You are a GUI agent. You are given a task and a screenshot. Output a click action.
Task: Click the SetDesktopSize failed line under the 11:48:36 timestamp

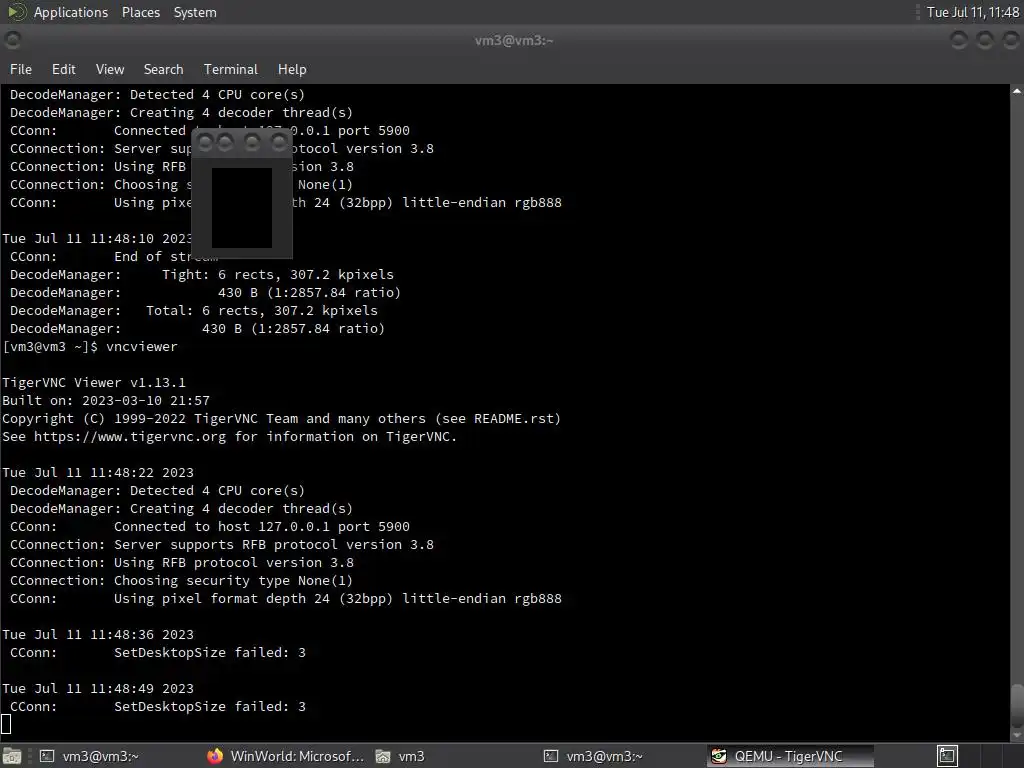pos(157,652)
